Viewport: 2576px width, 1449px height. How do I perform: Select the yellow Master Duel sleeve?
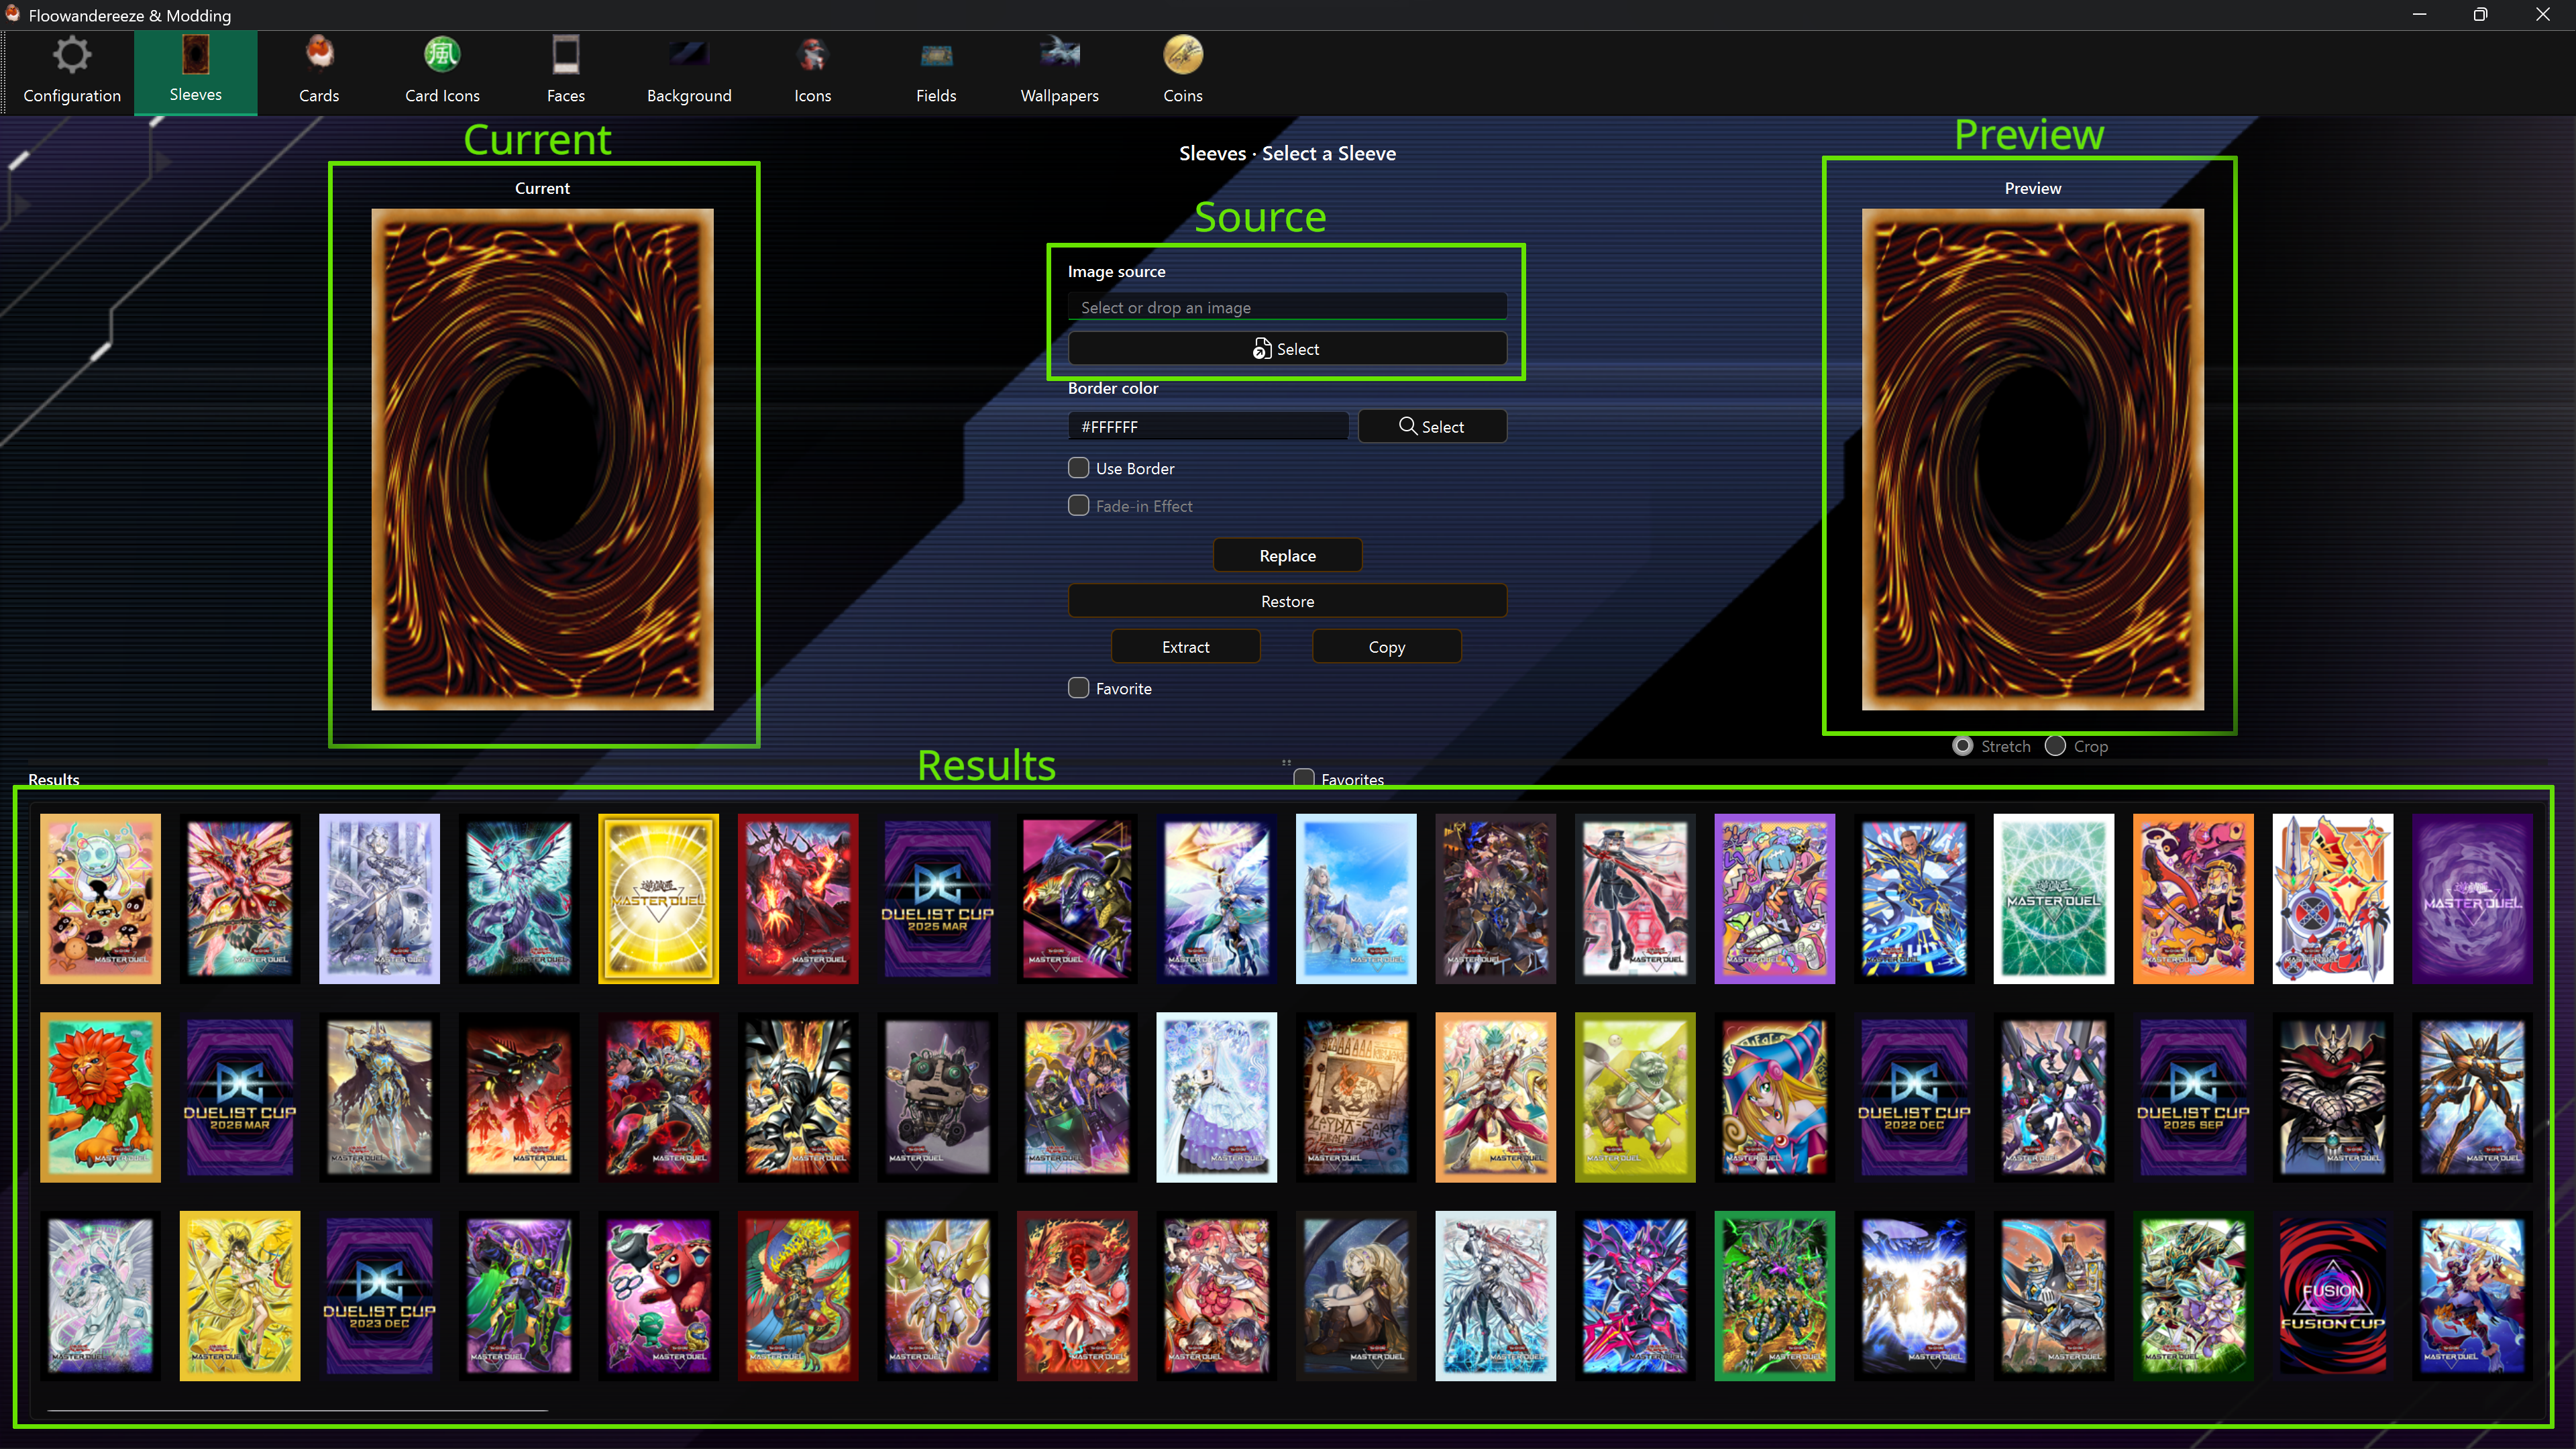(x=658, y=898)
